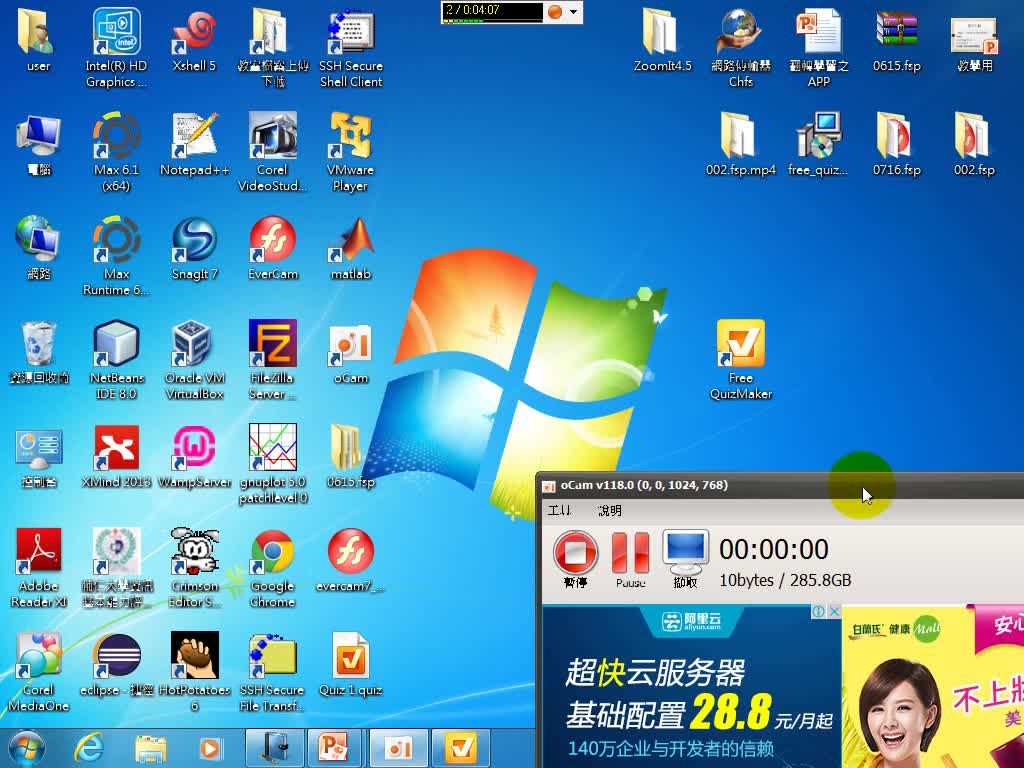Open the 工具 menu in oCam
Viewport: 1024px width, 768px height.
559,510
